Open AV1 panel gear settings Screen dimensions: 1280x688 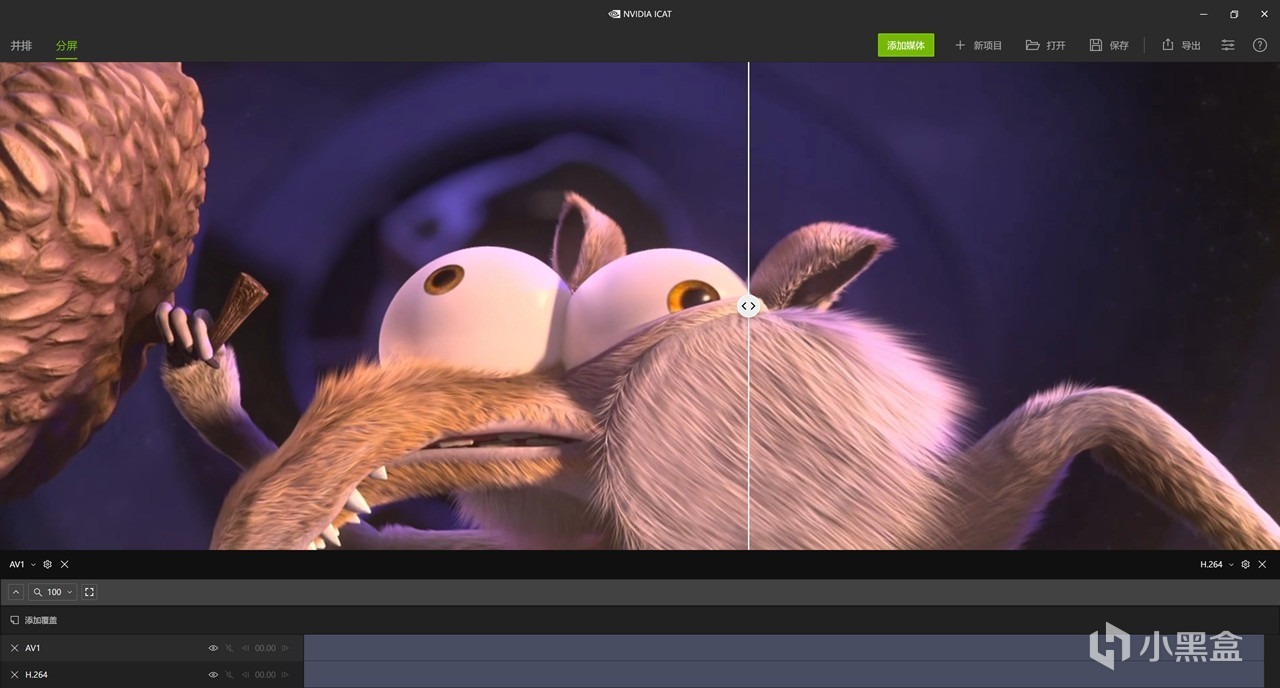tap(47, 564)
